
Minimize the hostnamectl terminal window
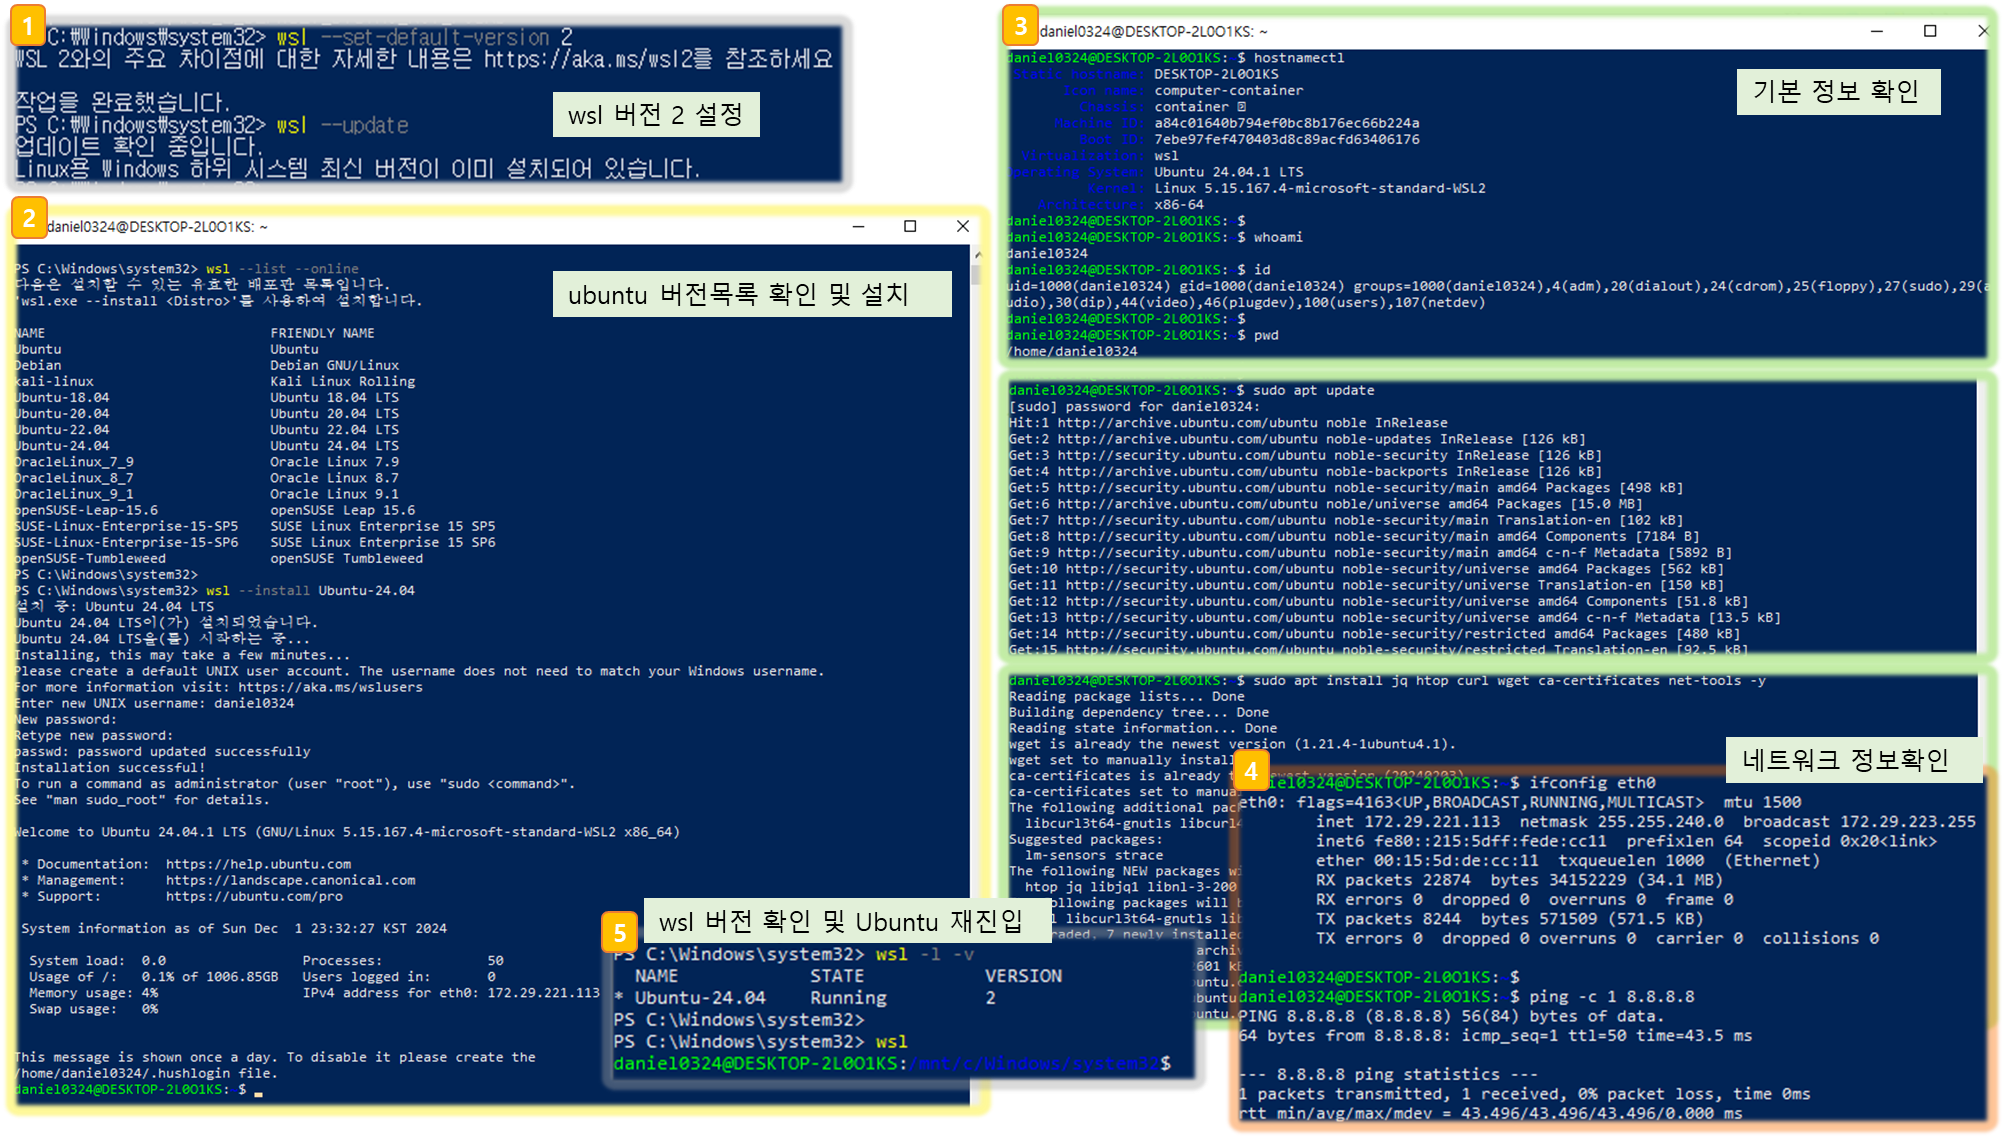pos(1877,31)
